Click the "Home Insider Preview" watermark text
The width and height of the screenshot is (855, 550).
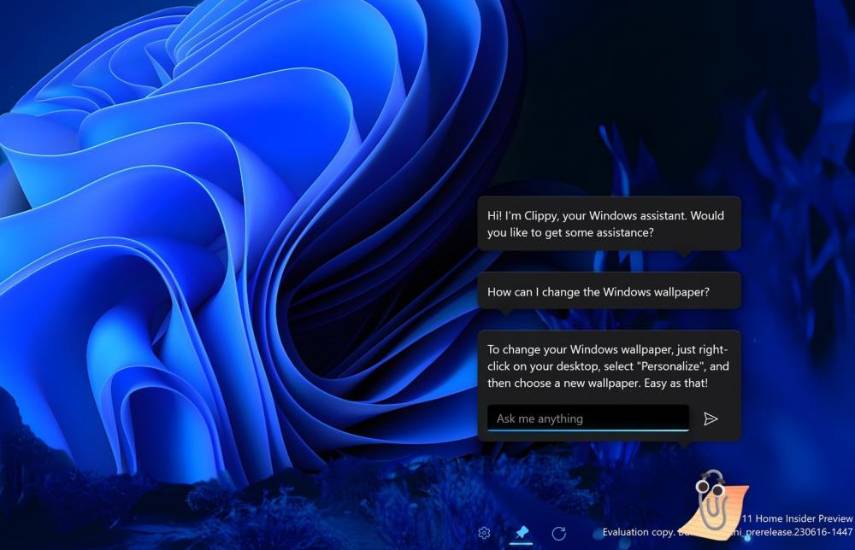click(798, 519)
